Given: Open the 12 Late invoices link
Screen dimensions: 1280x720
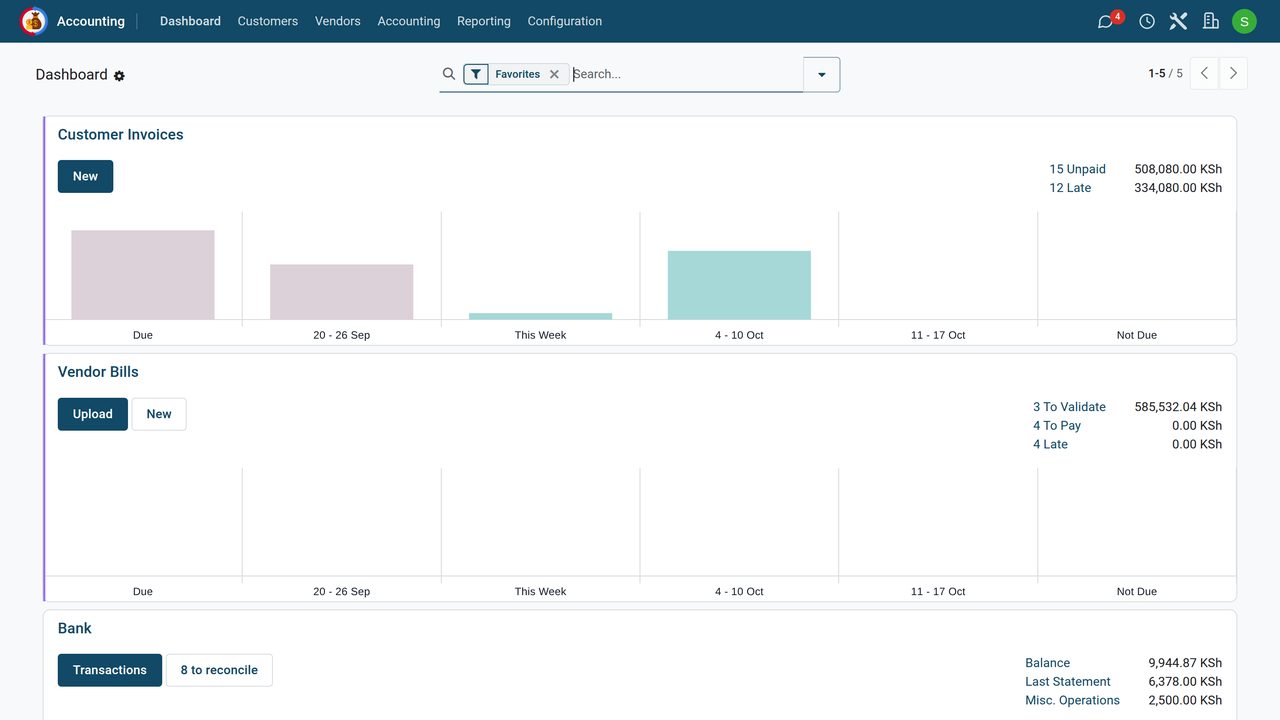Looking at the screenshot, I should coord(1070,188).
